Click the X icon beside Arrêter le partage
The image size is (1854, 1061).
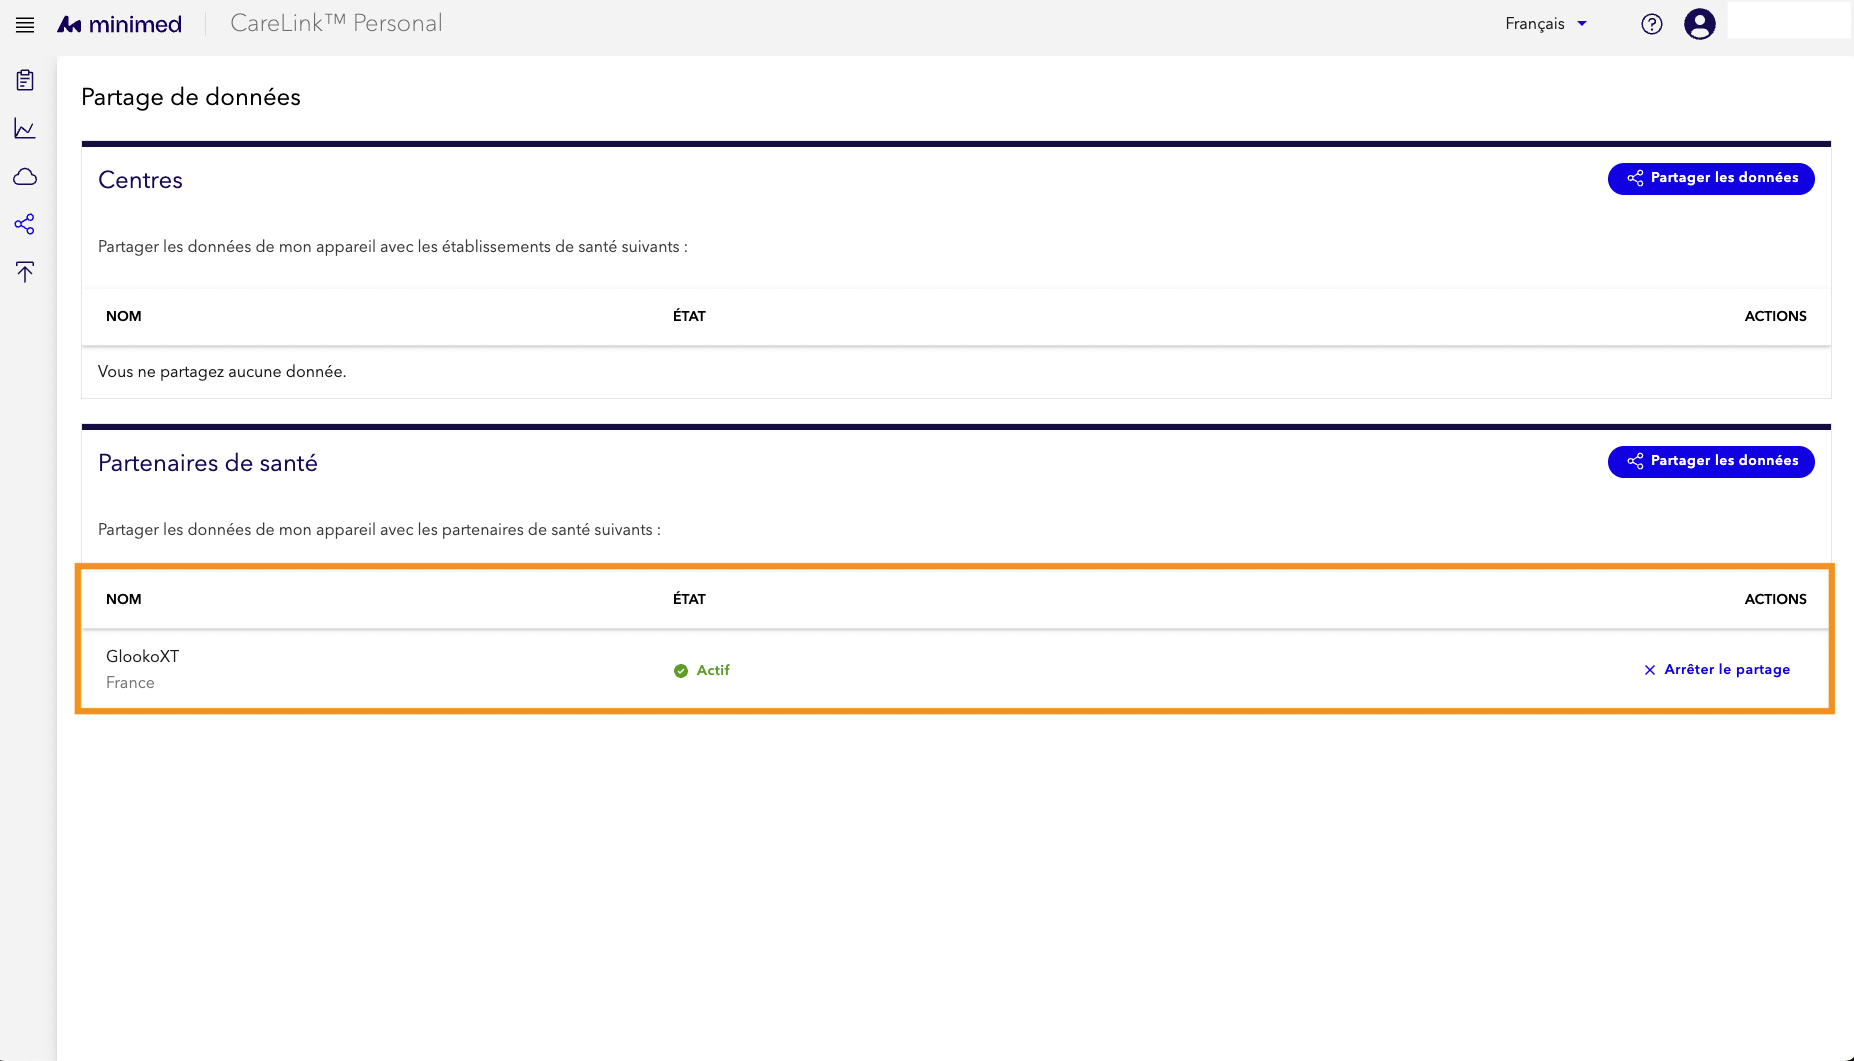pos(1650,670)
